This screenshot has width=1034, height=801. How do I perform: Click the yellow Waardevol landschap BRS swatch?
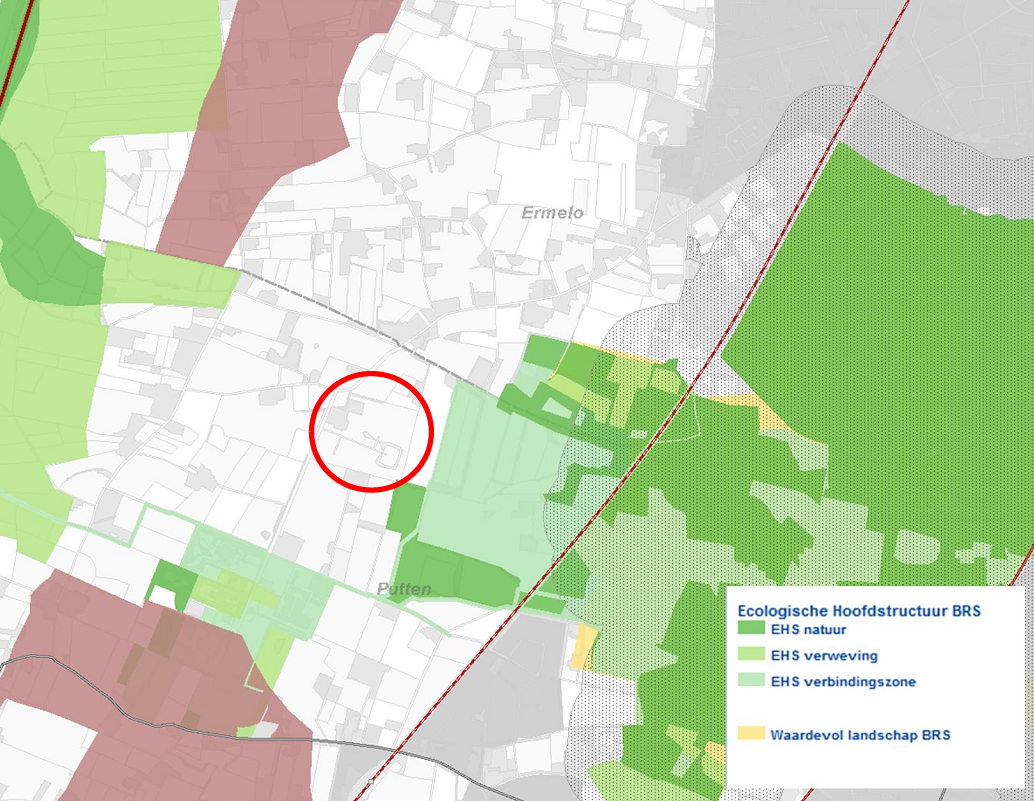coord(750,734)
